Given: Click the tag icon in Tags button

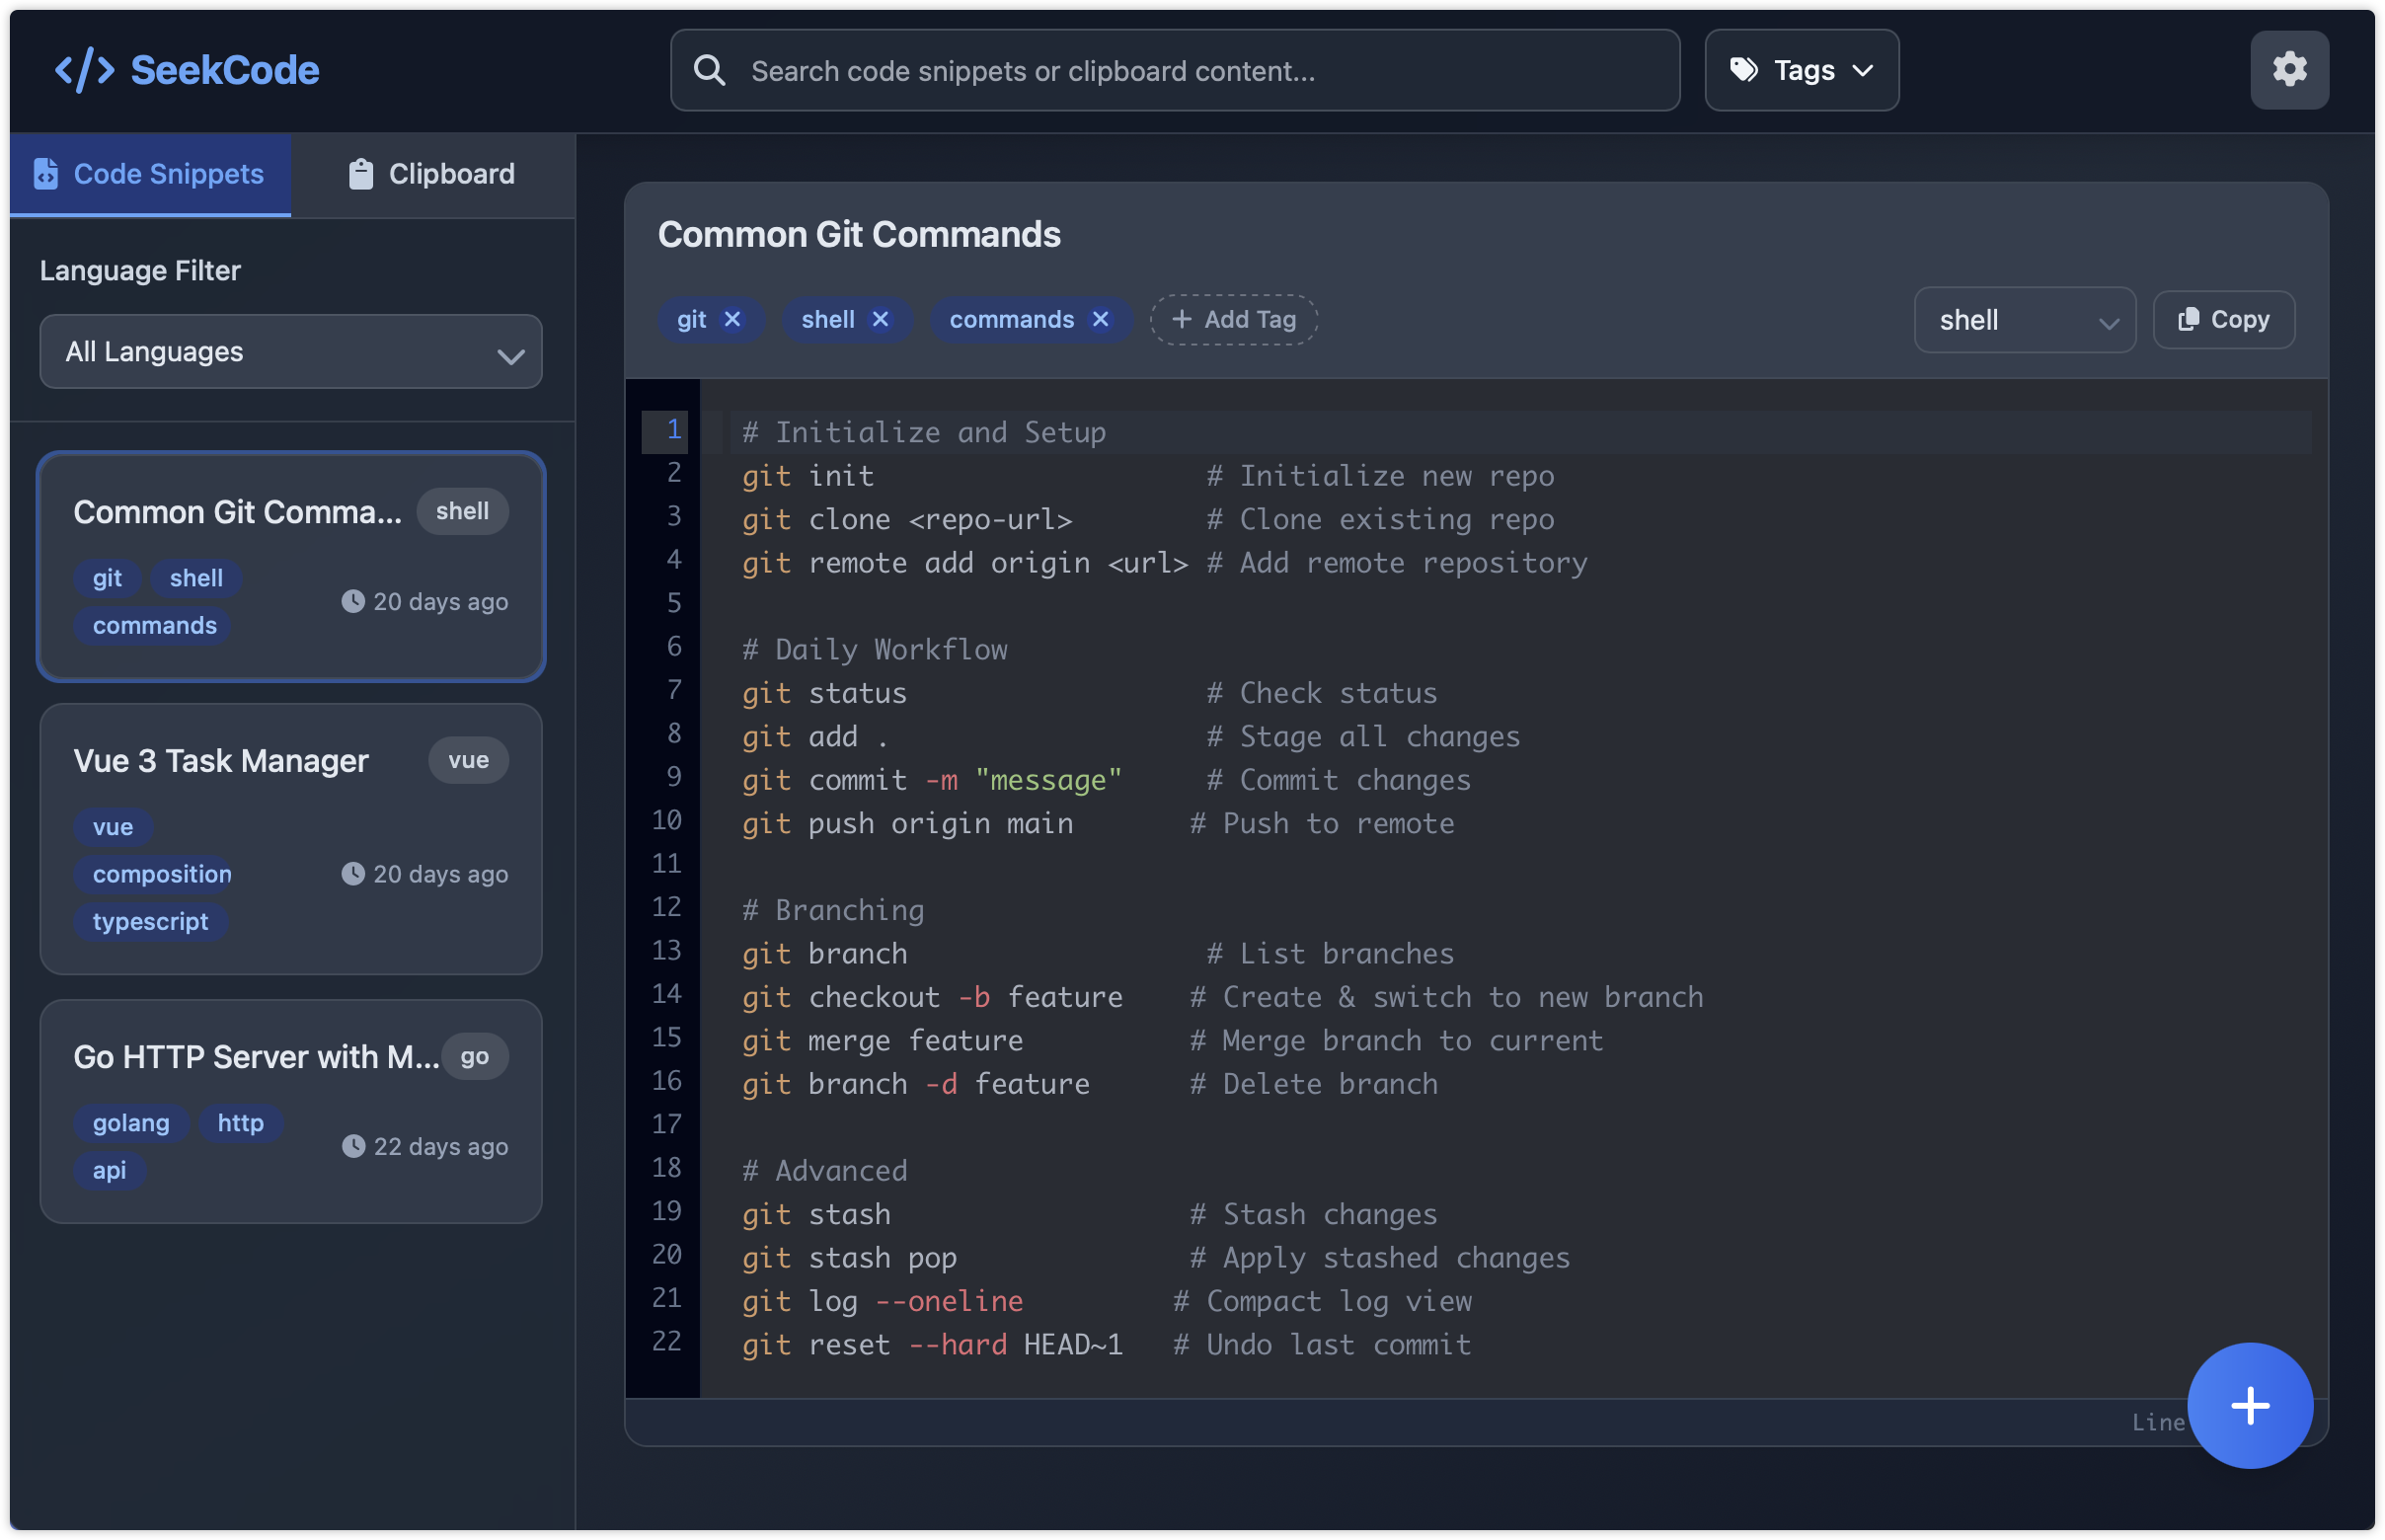Looking at the screenshot, I should [1744, 69].
